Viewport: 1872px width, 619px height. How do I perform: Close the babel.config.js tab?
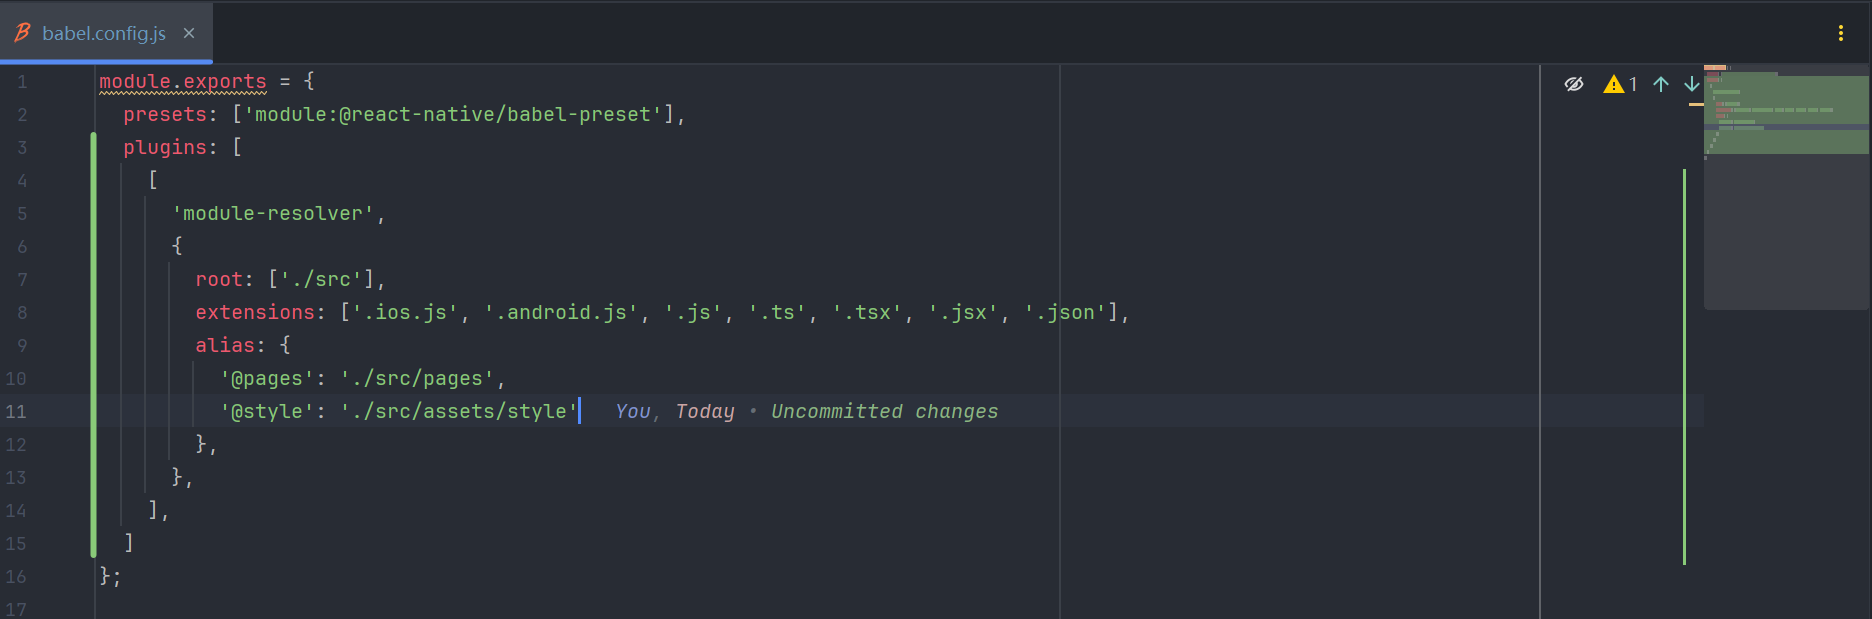point(189,33)
